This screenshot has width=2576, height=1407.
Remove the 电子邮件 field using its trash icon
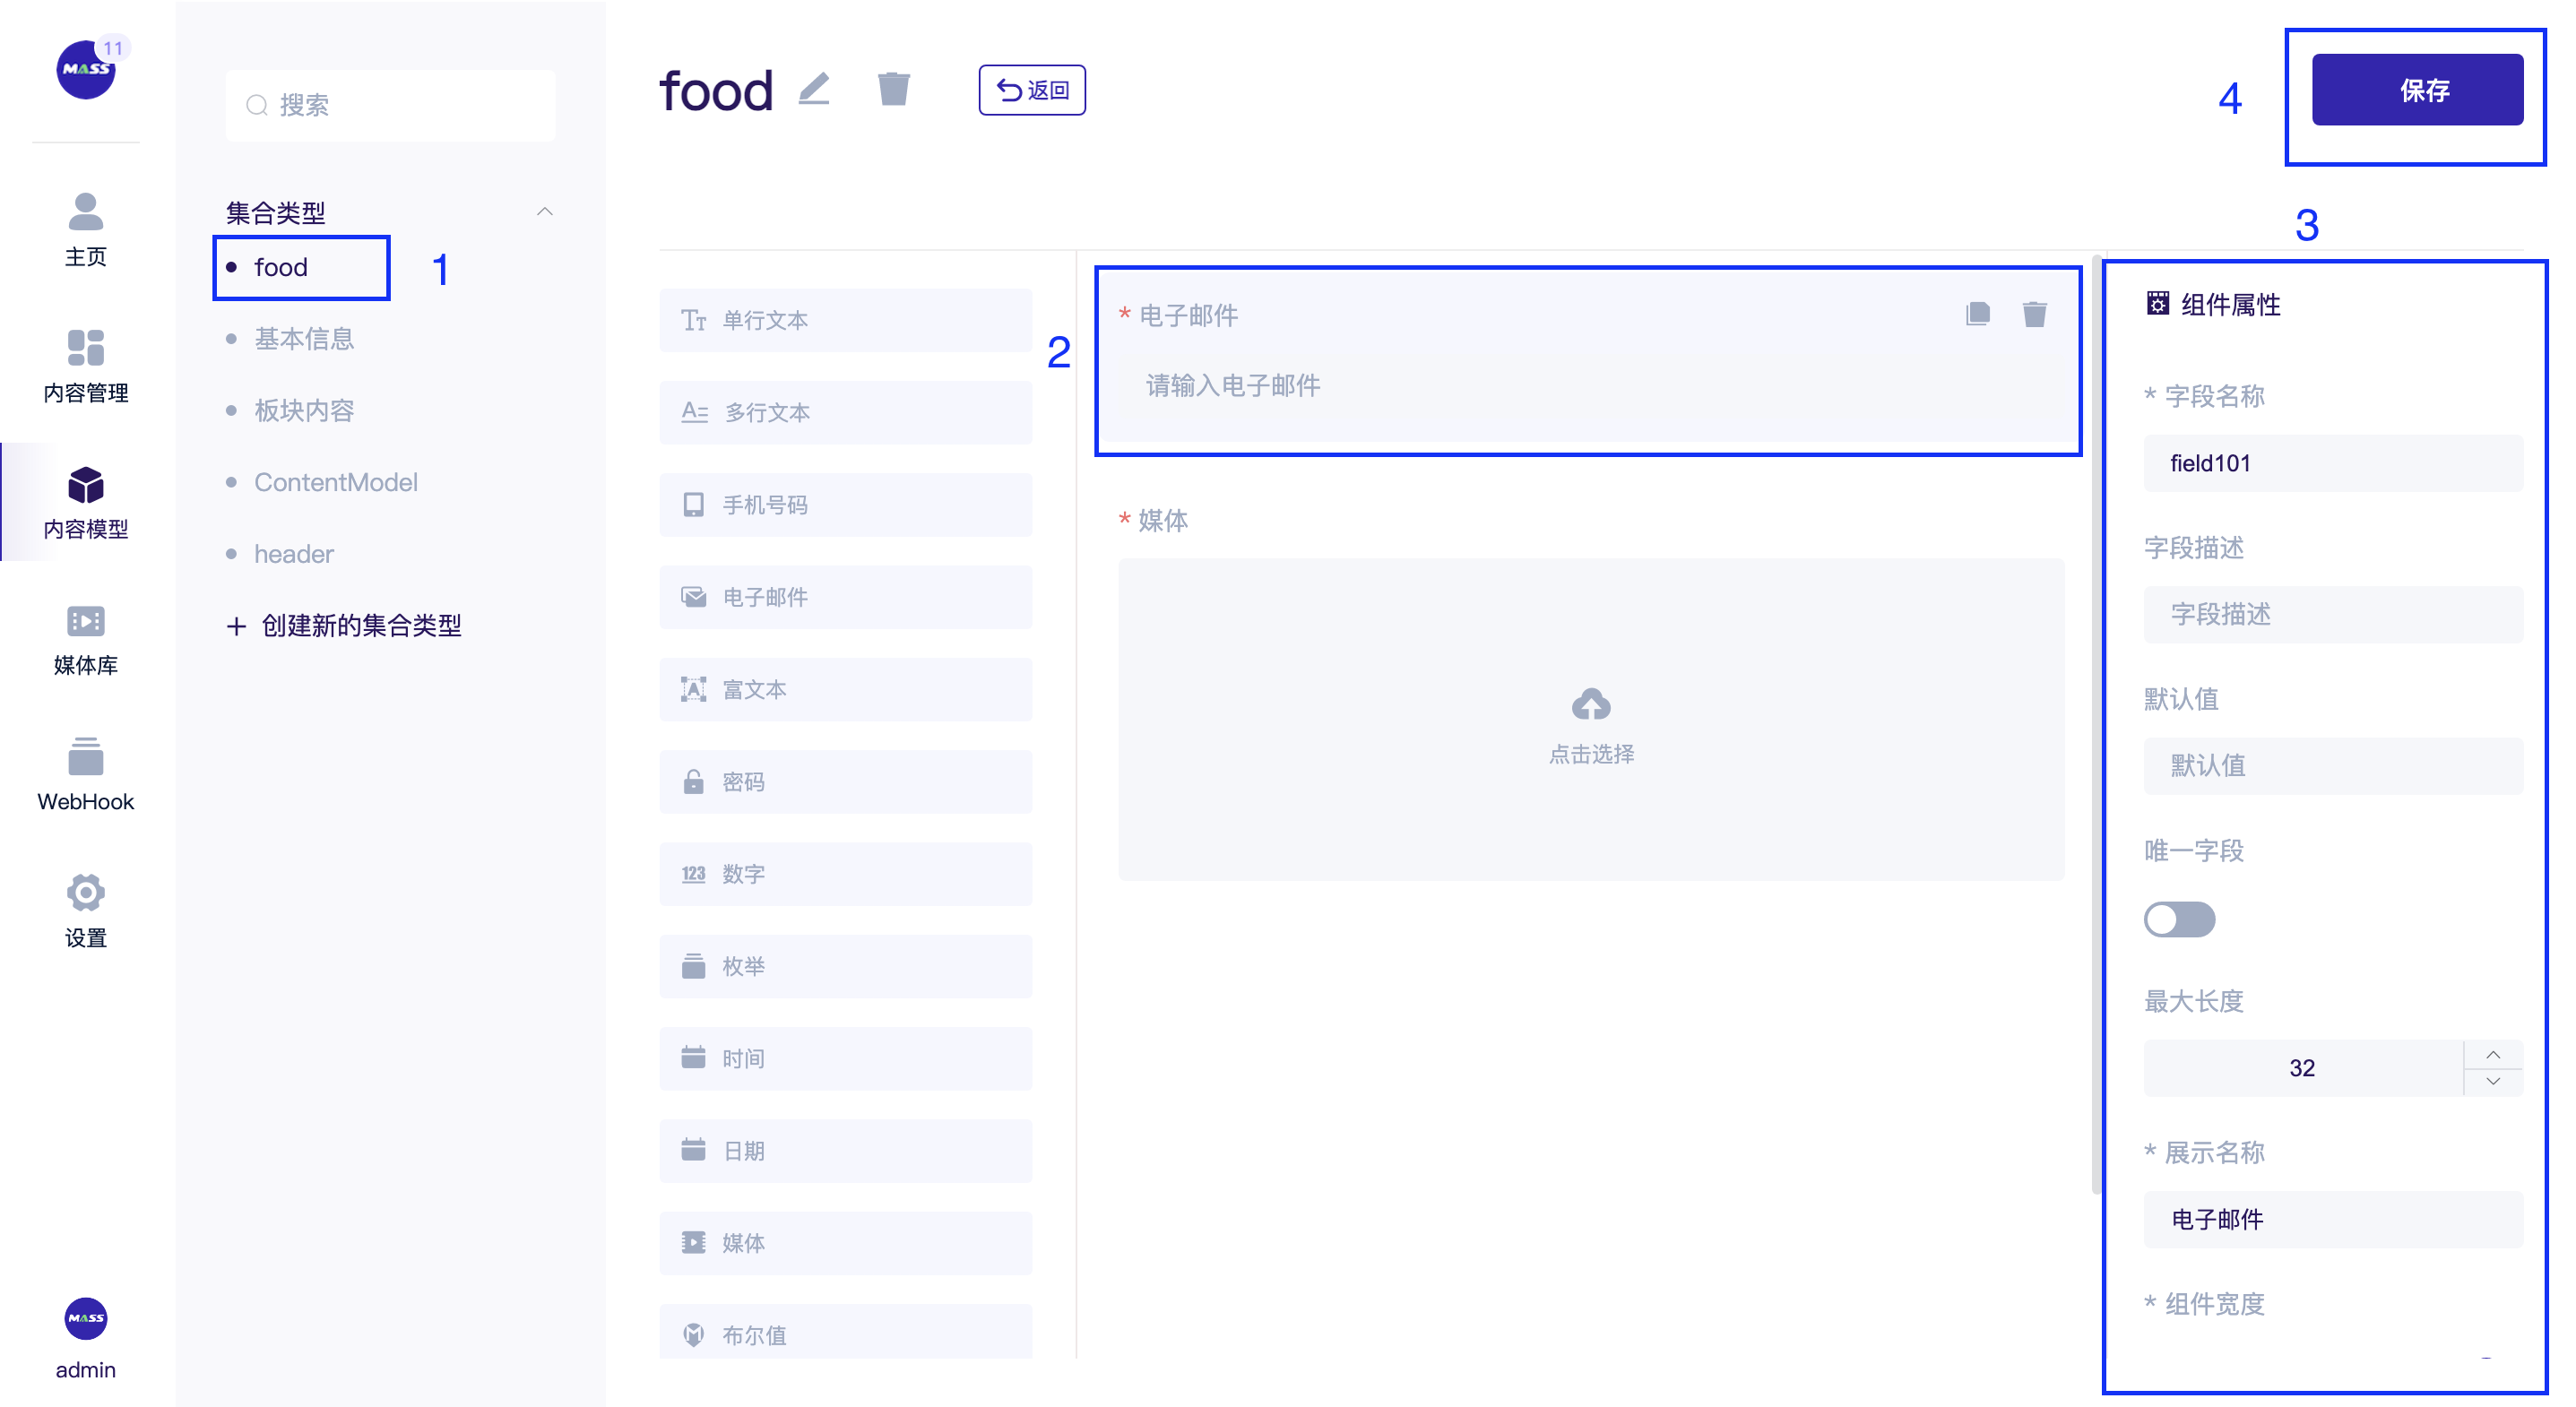point(2034,314)
